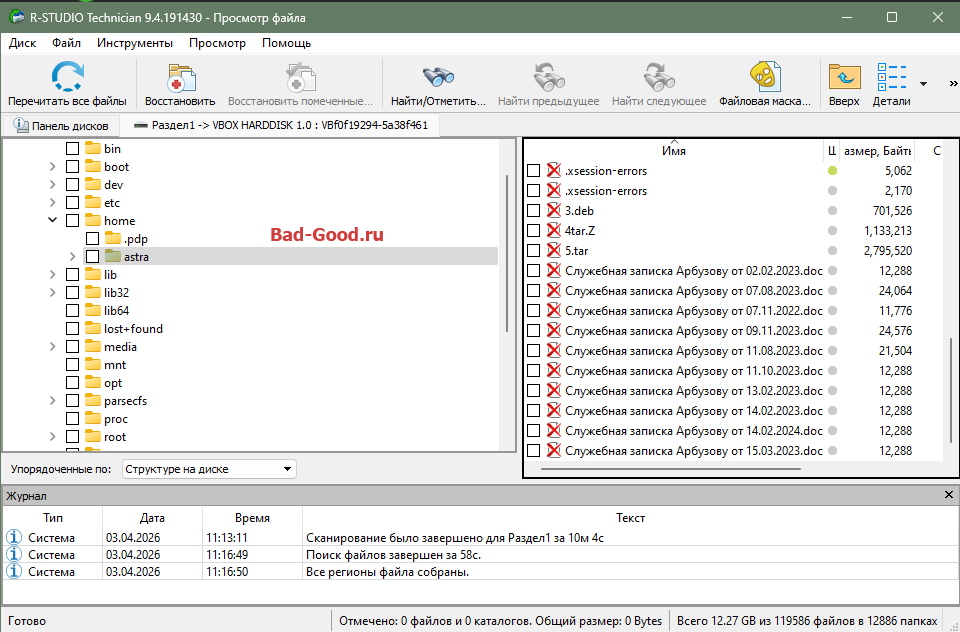This screenshot has width=960, height=632.
Task: Expand the media folder tree node
Action: coord(52,347)
